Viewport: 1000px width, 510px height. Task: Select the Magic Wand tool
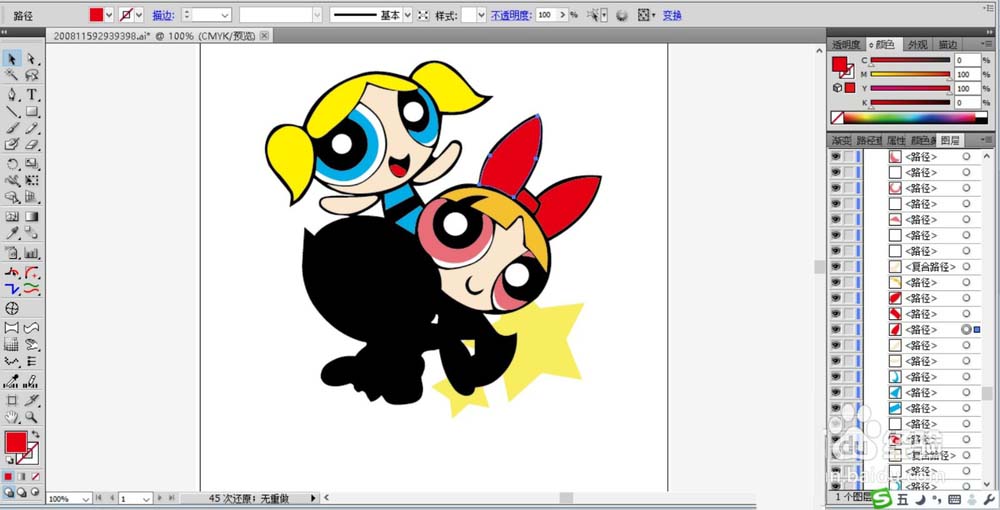[x=11, y=75]
